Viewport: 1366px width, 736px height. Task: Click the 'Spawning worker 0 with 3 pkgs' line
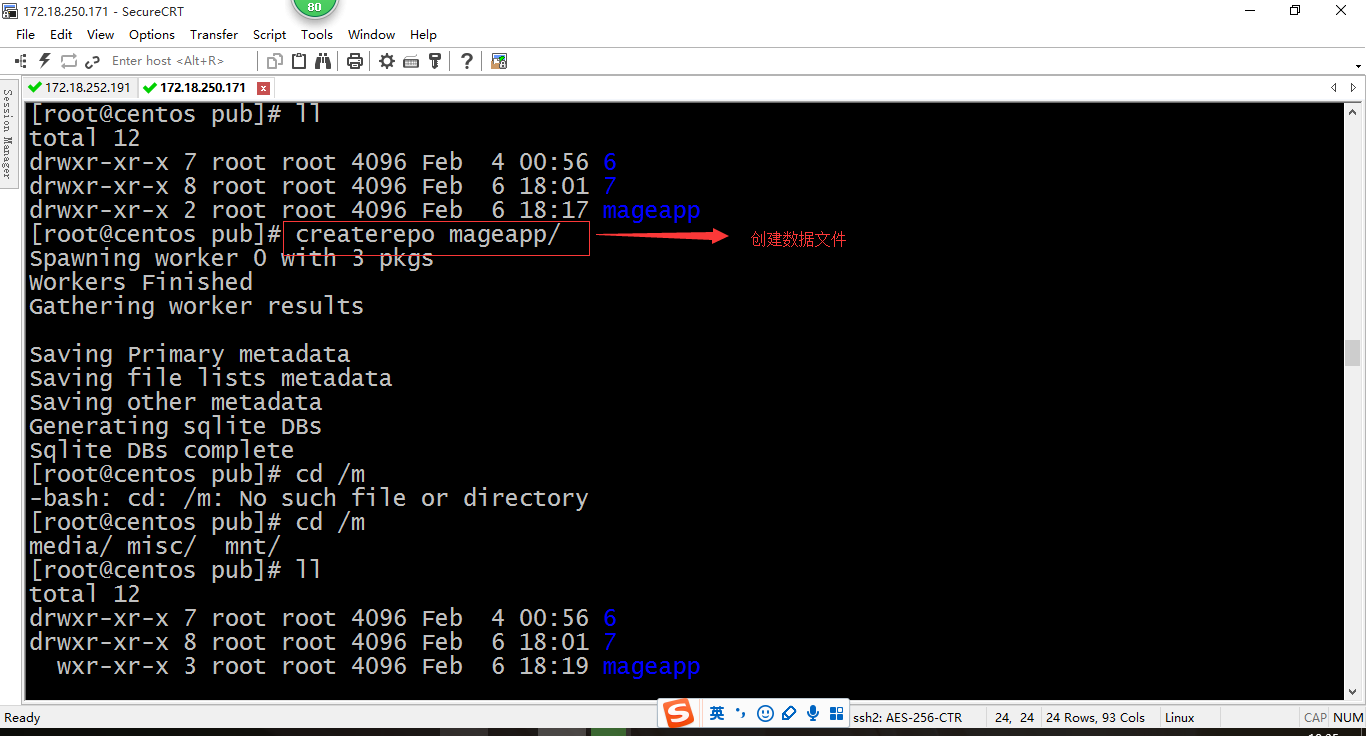(x=231, y=259)
